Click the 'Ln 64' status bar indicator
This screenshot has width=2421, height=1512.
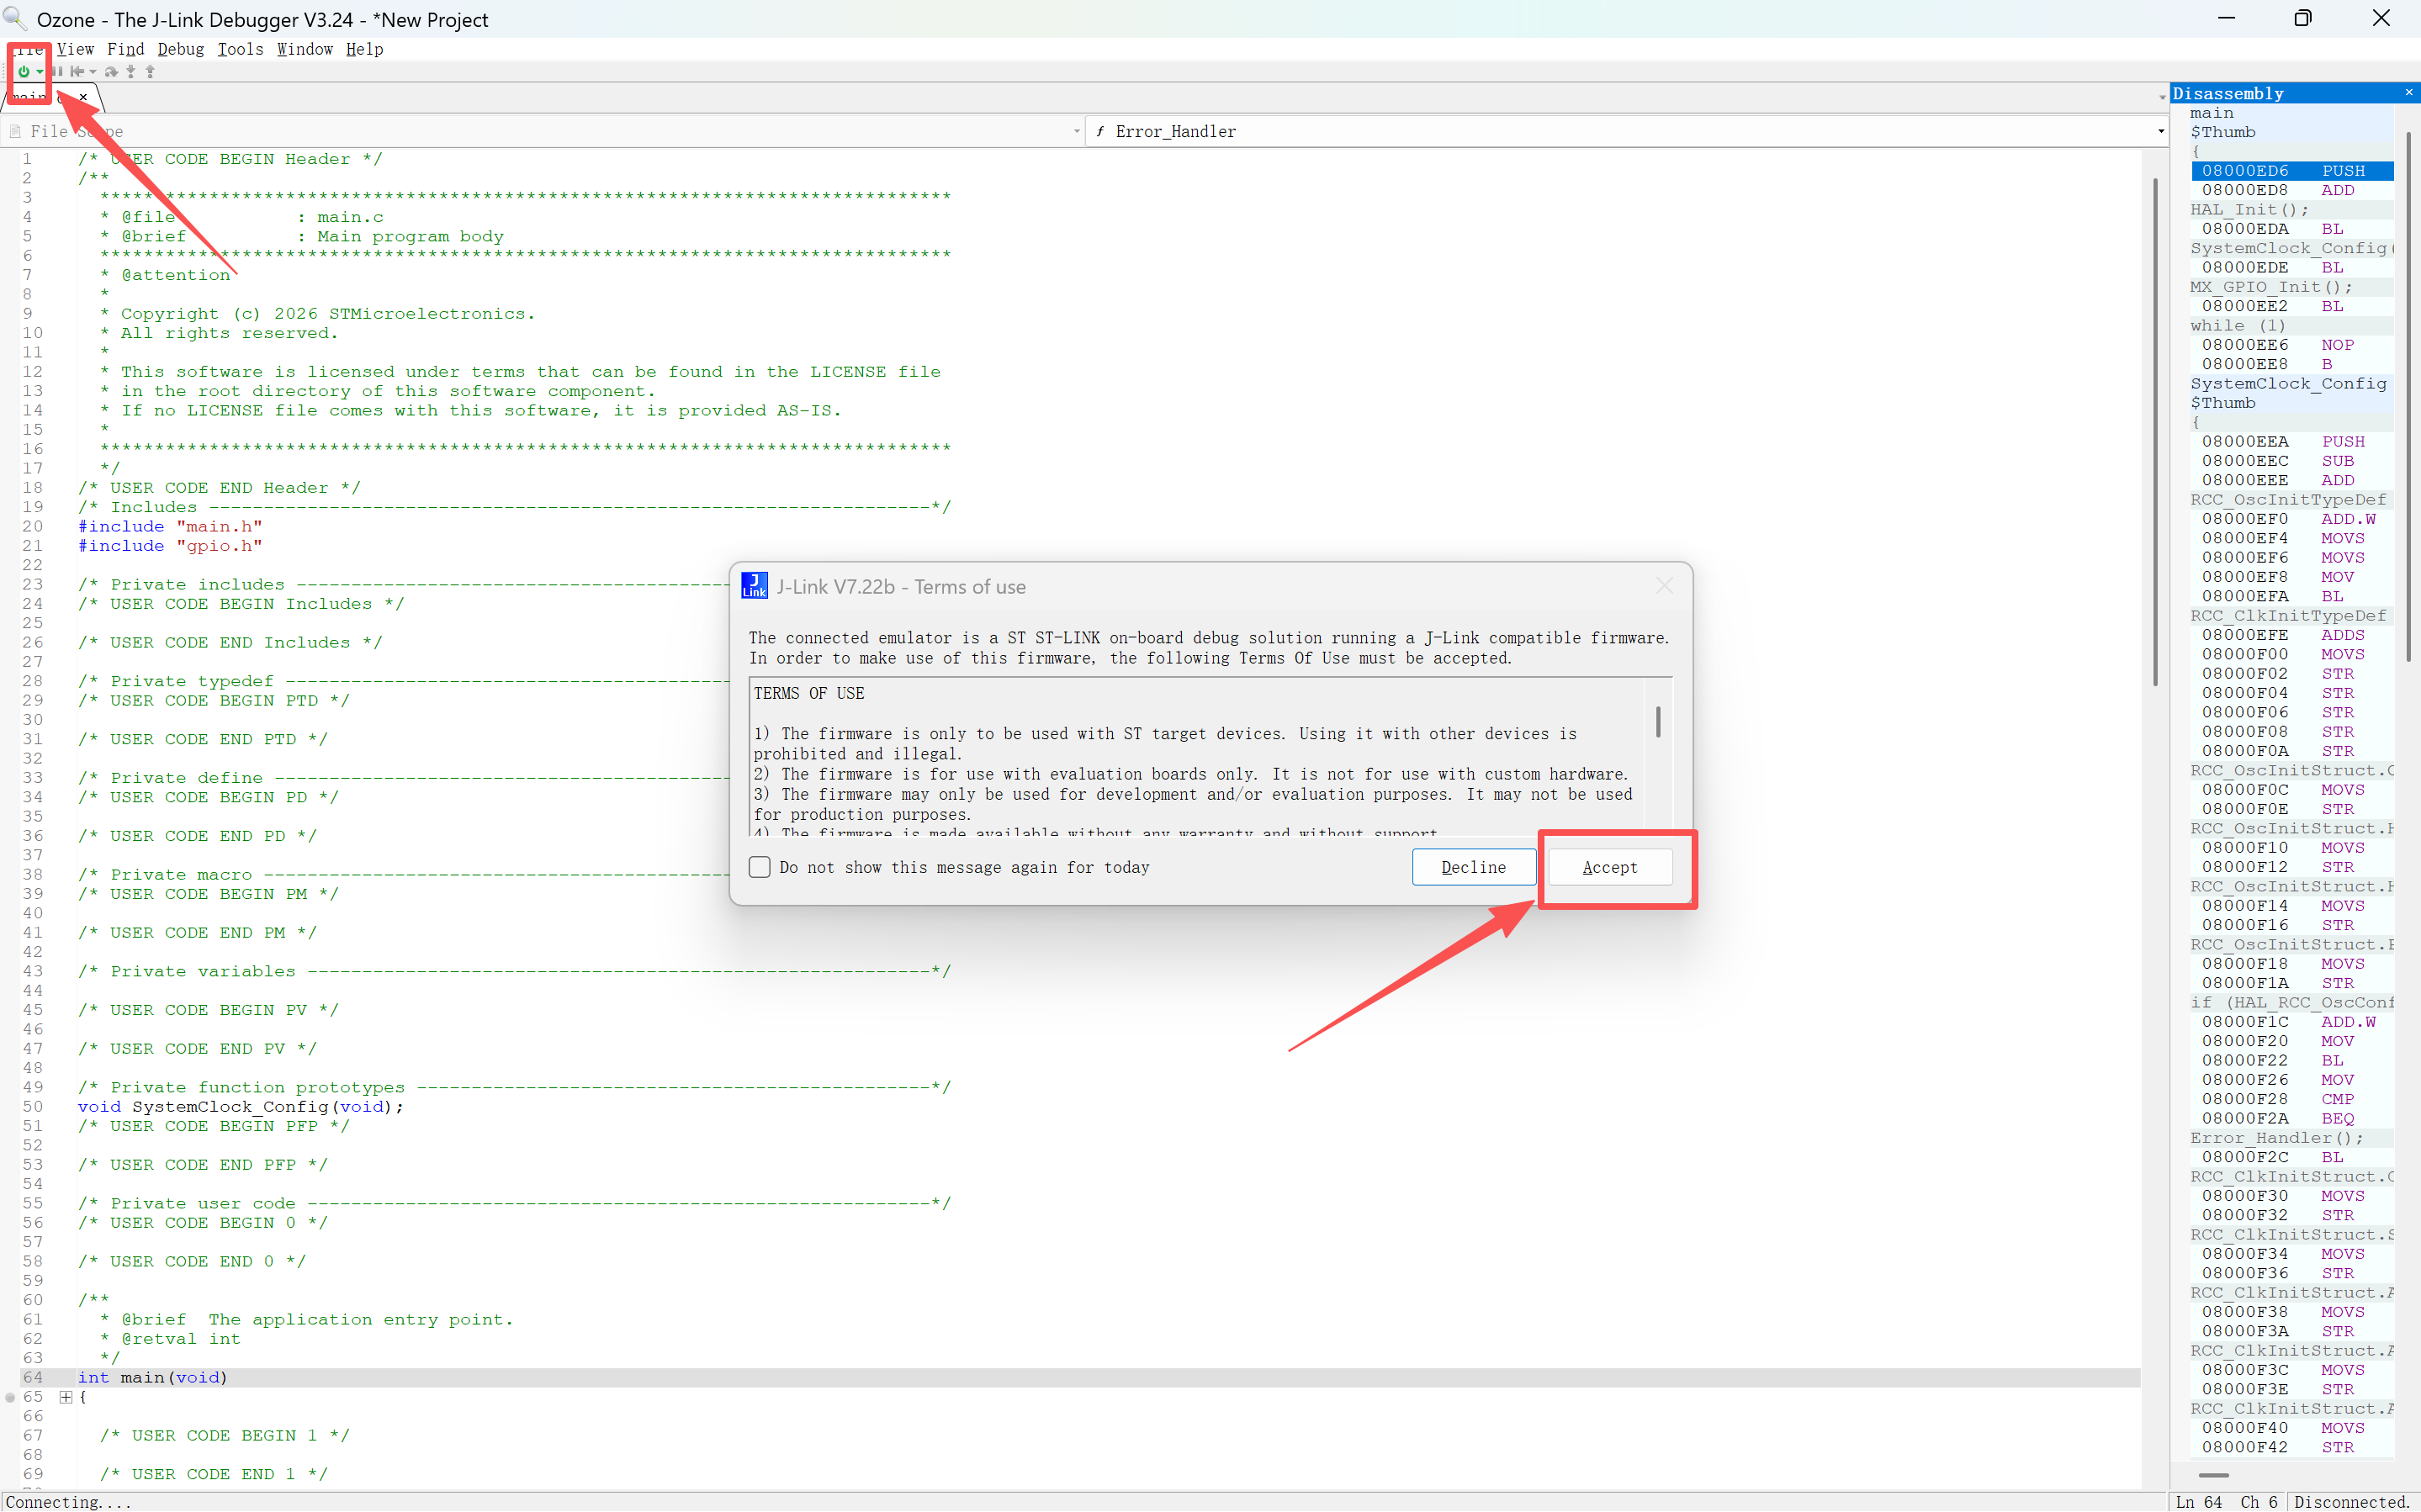pyautogui.click(x=2199, y=1502)
